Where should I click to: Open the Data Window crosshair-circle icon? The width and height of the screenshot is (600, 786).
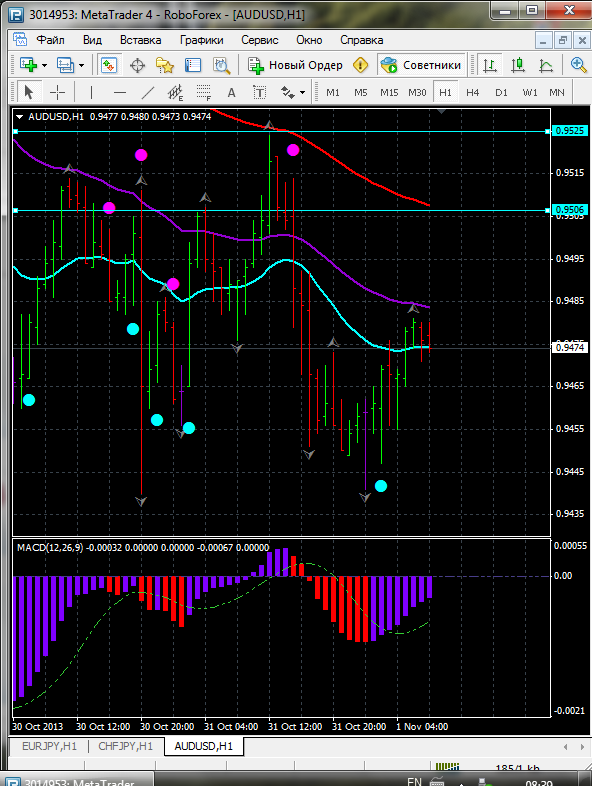(137, 65)
